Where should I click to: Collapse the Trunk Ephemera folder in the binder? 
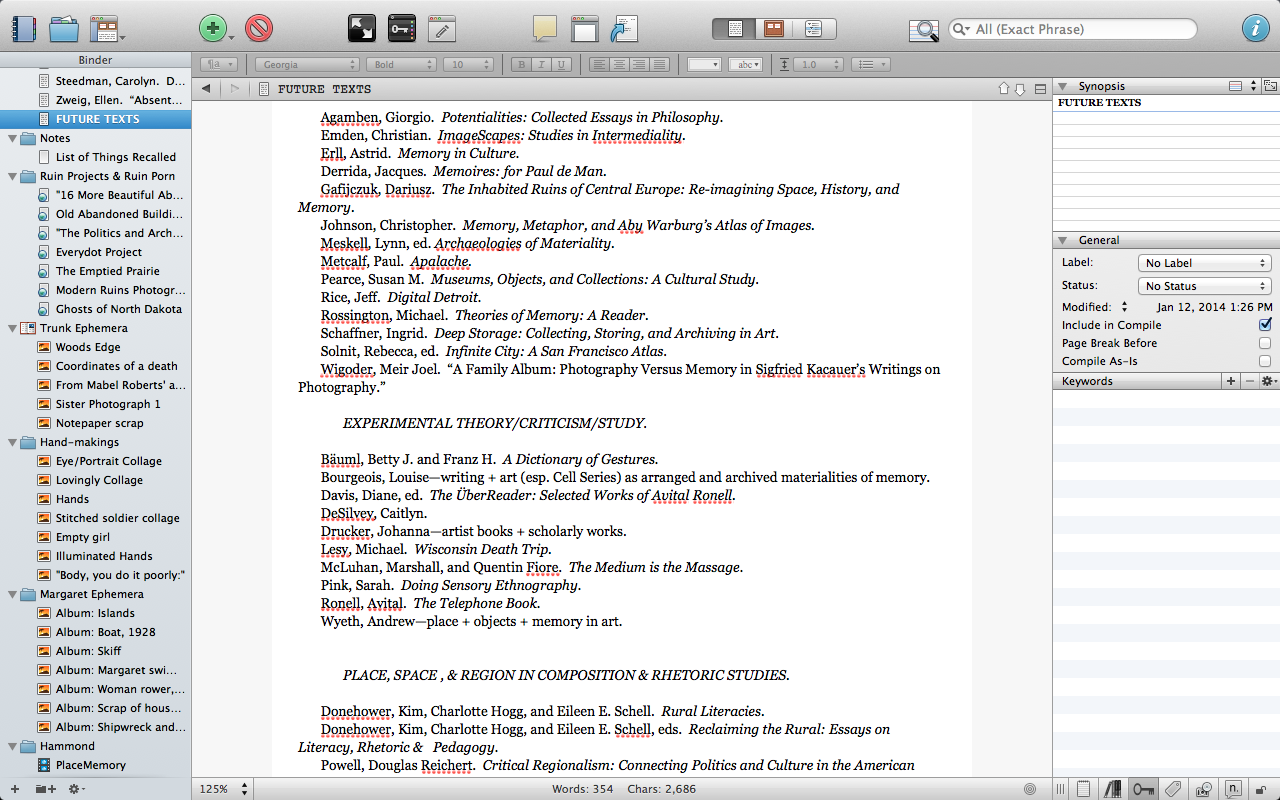click(12, 328)
